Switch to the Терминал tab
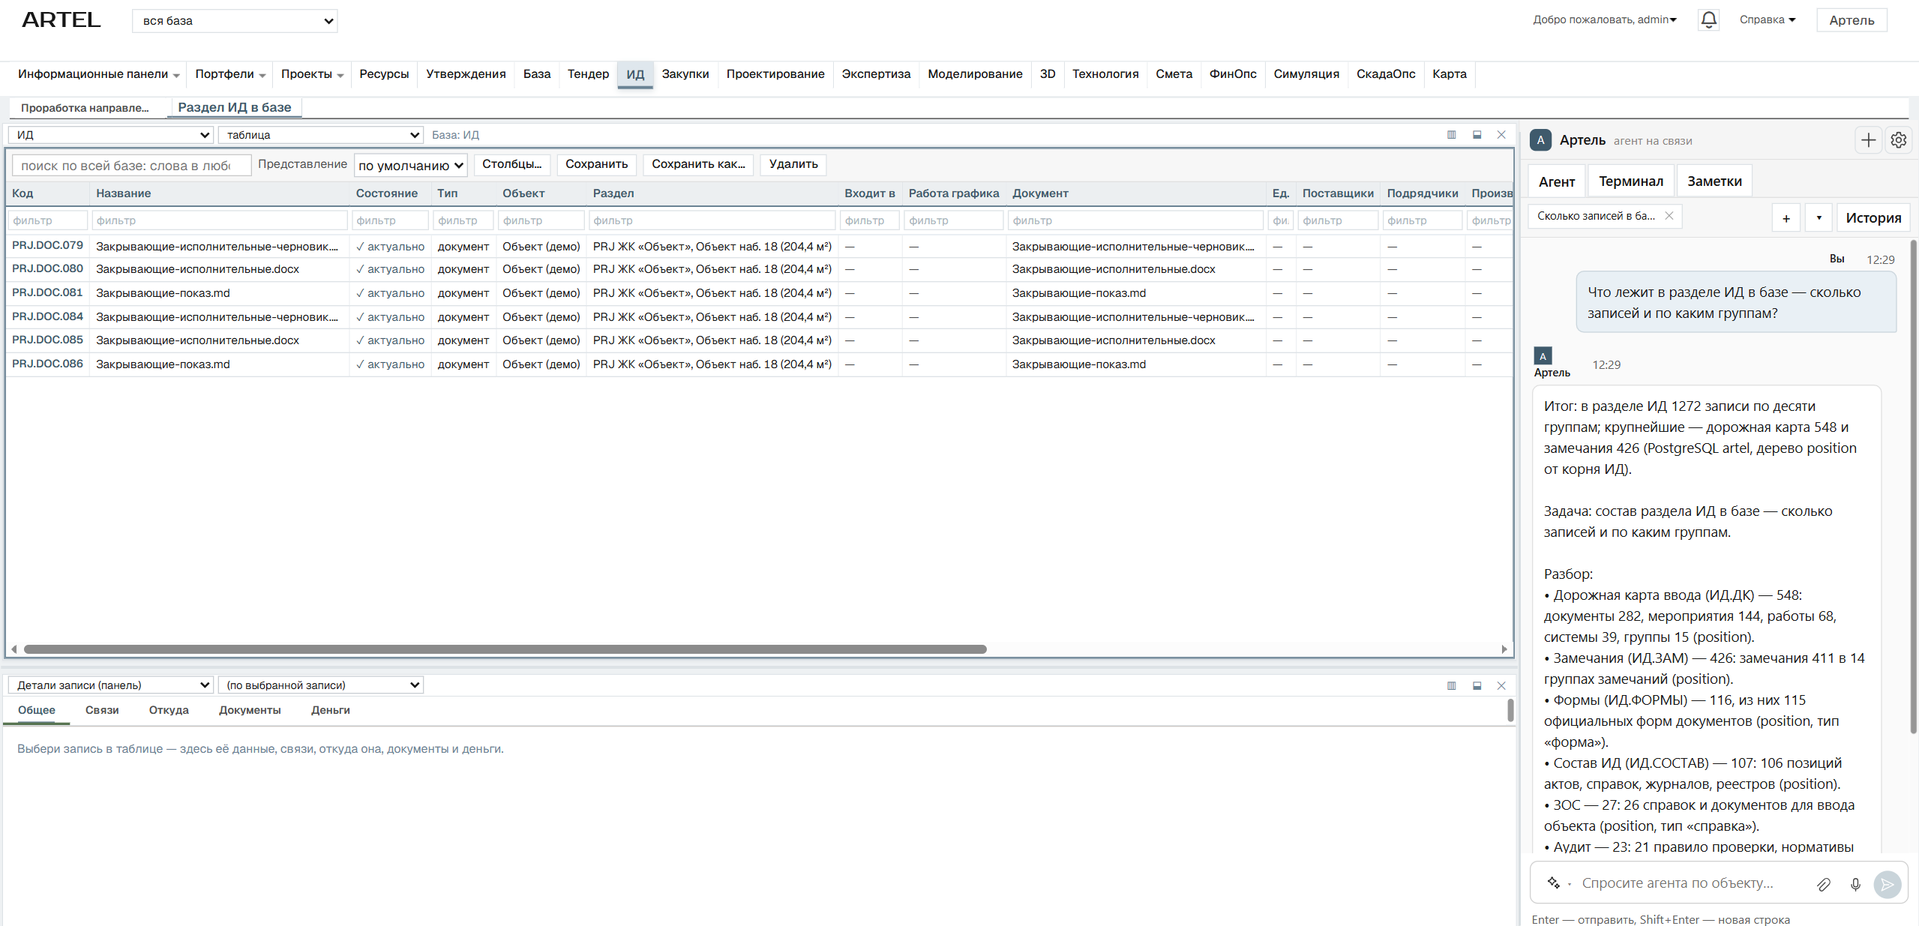Image resolution: width=1919 pixels, height=926 pixels. (1631, 181)
